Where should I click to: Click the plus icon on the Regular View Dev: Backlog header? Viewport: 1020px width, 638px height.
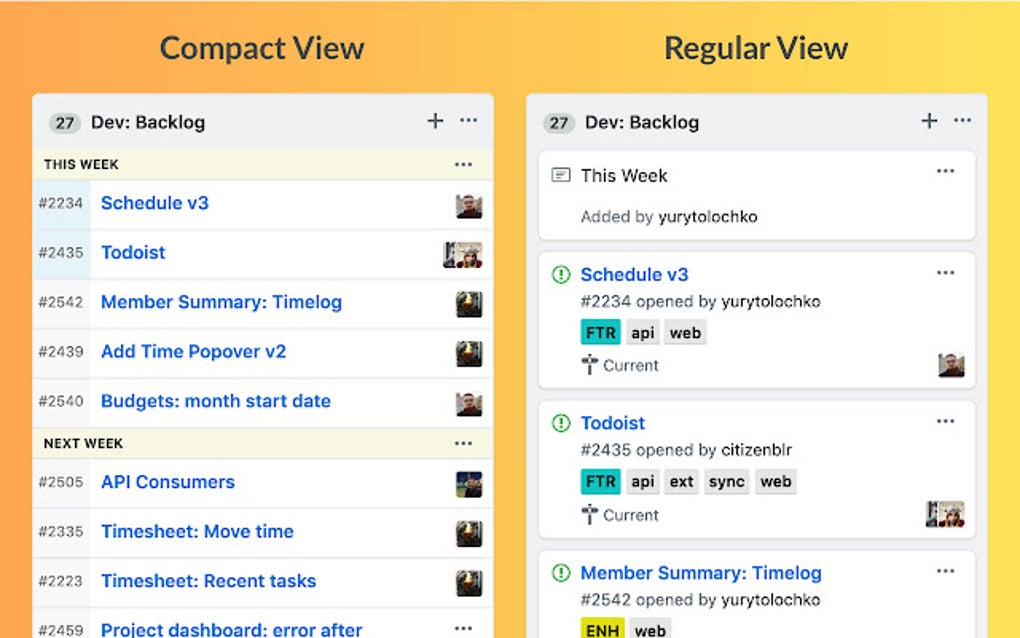(x=929, y=120)
